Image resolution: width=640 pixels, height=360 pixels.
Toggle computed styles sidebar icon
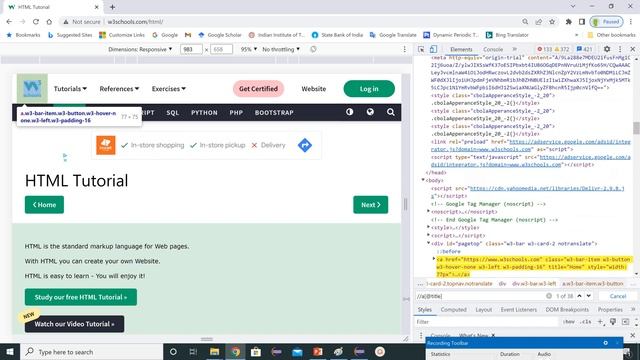tap(625, 322)
